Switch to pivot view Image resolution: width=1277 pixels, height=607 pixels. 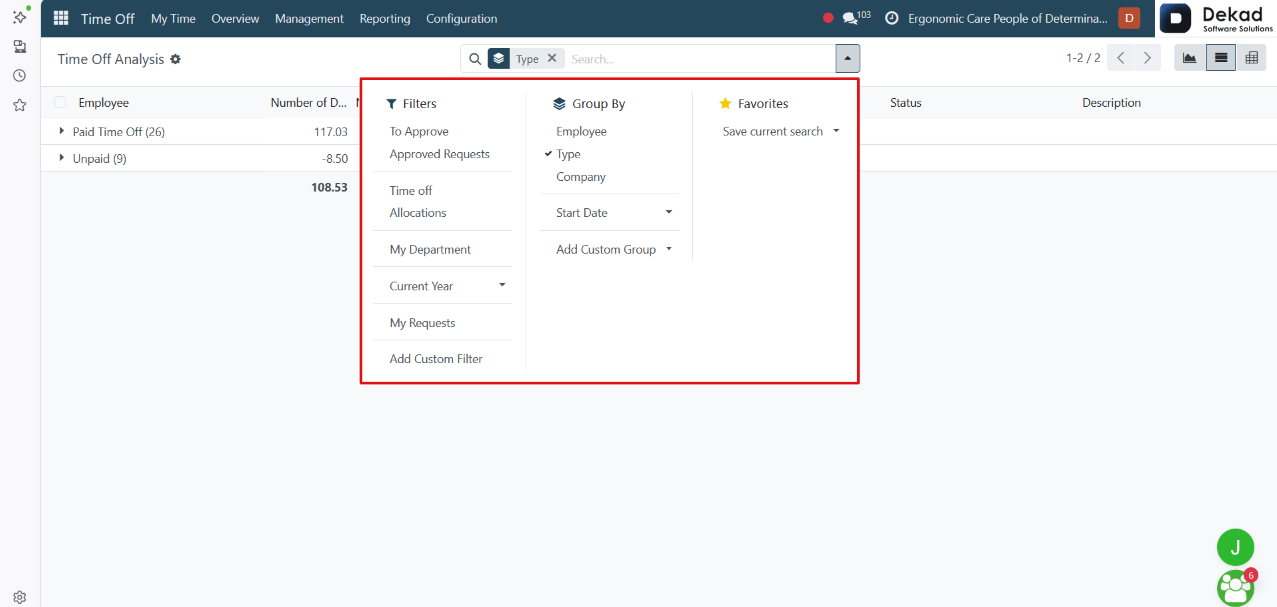(1251, 58)
